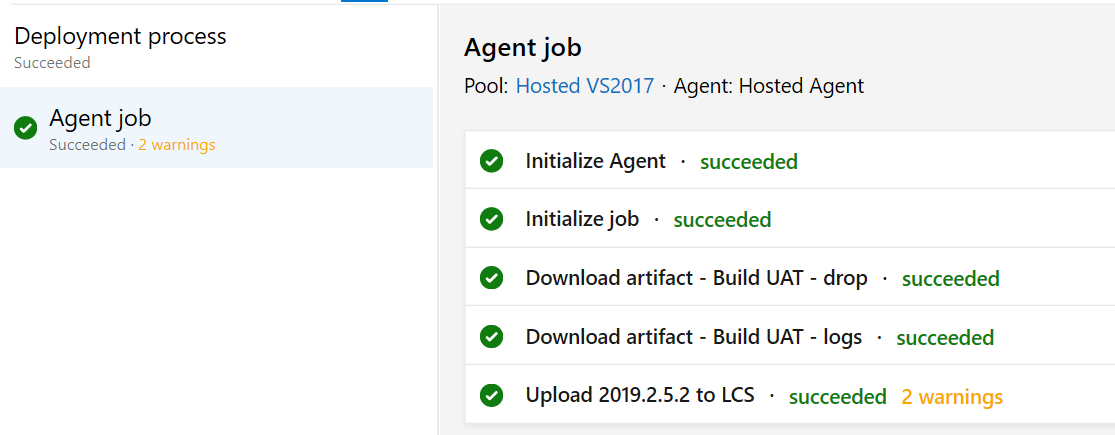
Task: Click green check icon beside Agent job in sidebar
Action: point(26,129)
